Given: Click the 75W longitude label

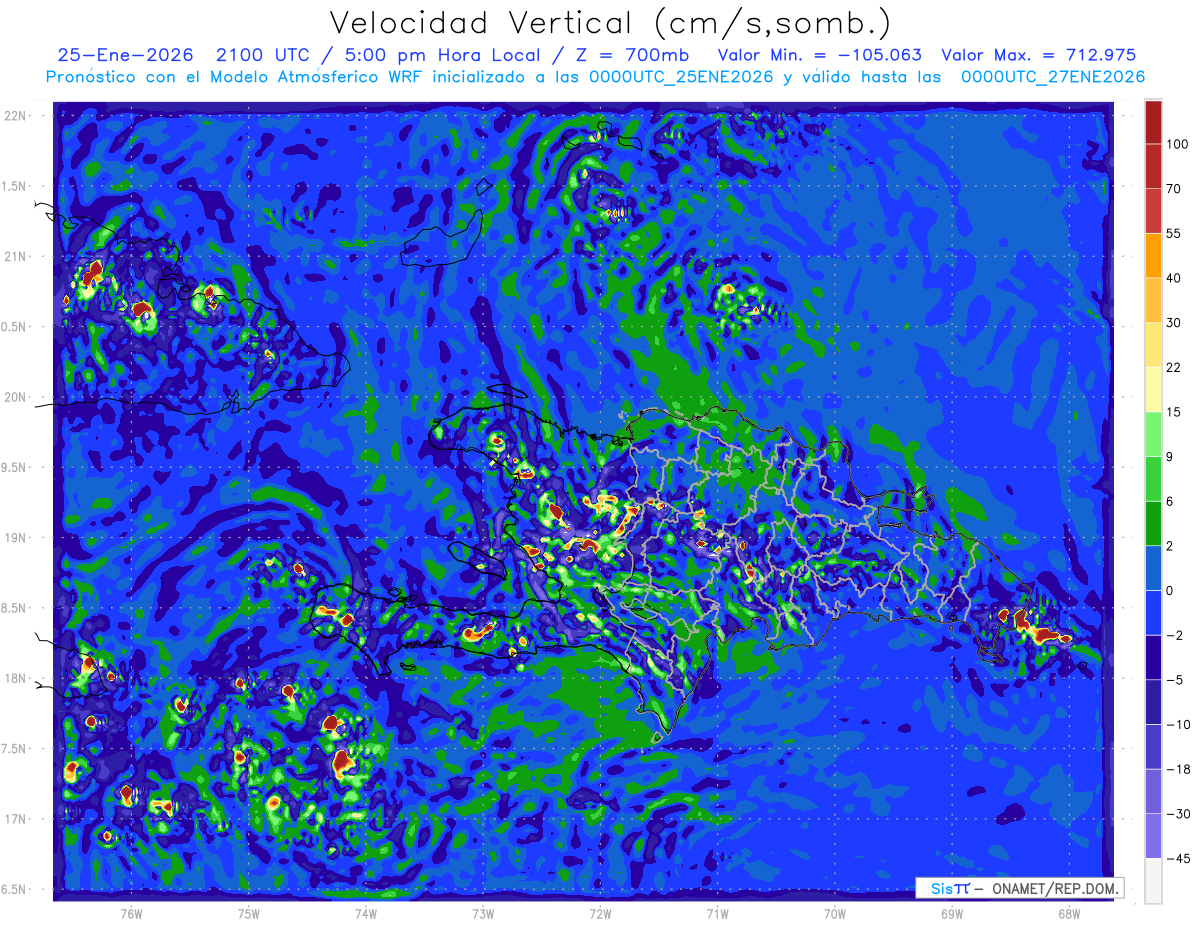Looking at the screenshot, I should click(249, 914).
